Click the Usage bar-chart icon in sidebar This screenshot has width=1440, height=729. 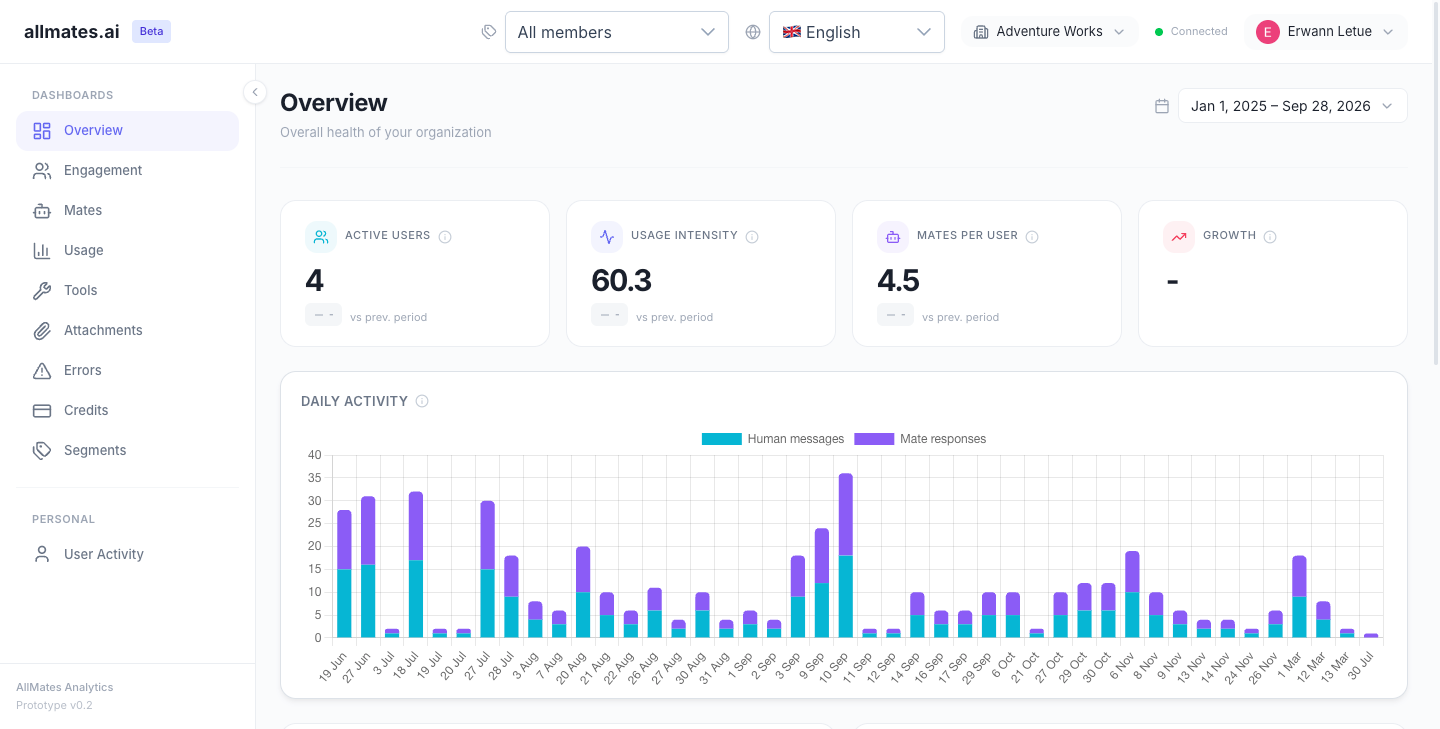[42, 251]
